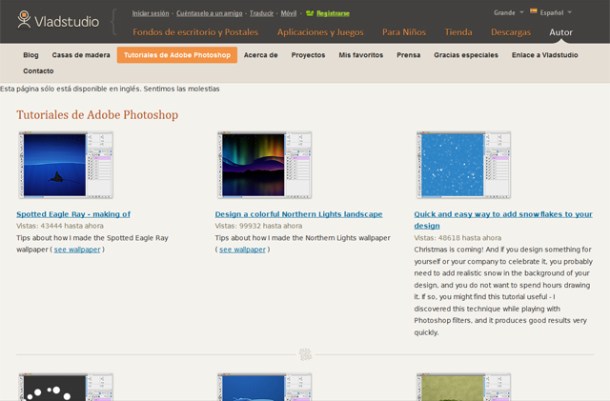
Task: Open the Aplicaciones y Juegos menu
Action: [320, 32]
